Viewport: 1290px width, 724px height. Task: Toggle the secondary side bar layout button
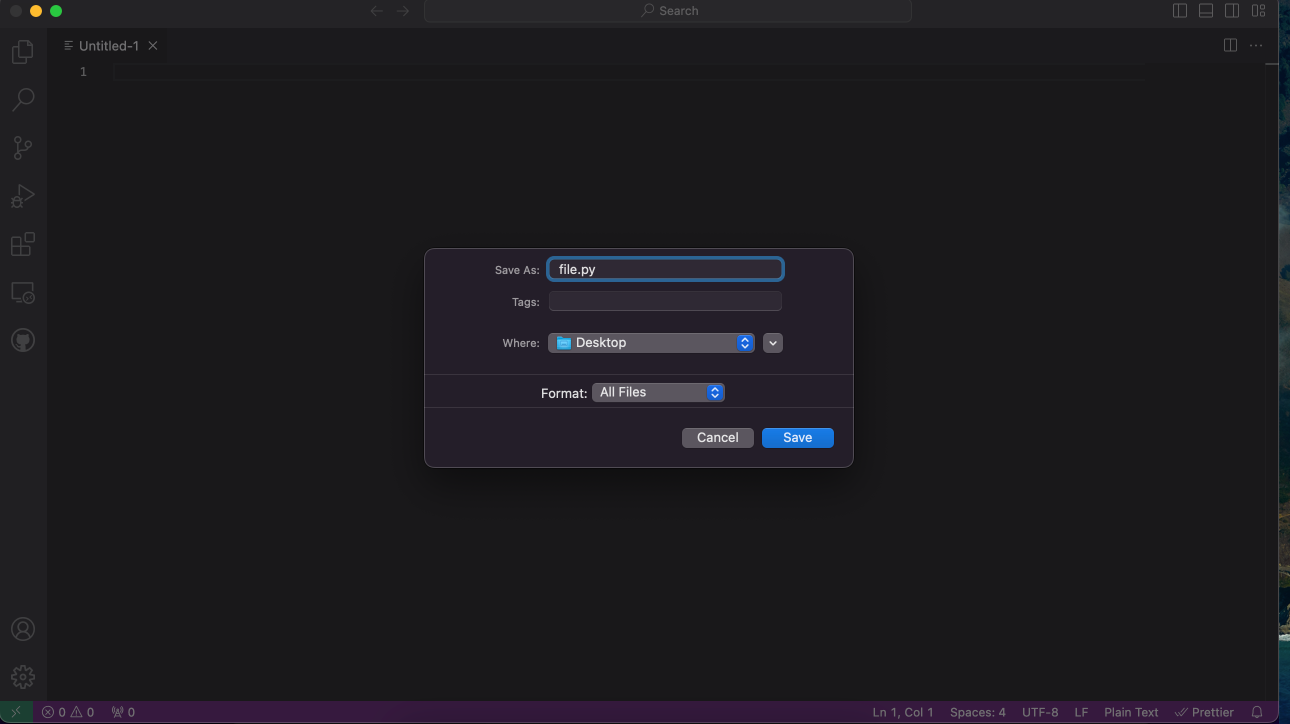tap(1232, 11)
